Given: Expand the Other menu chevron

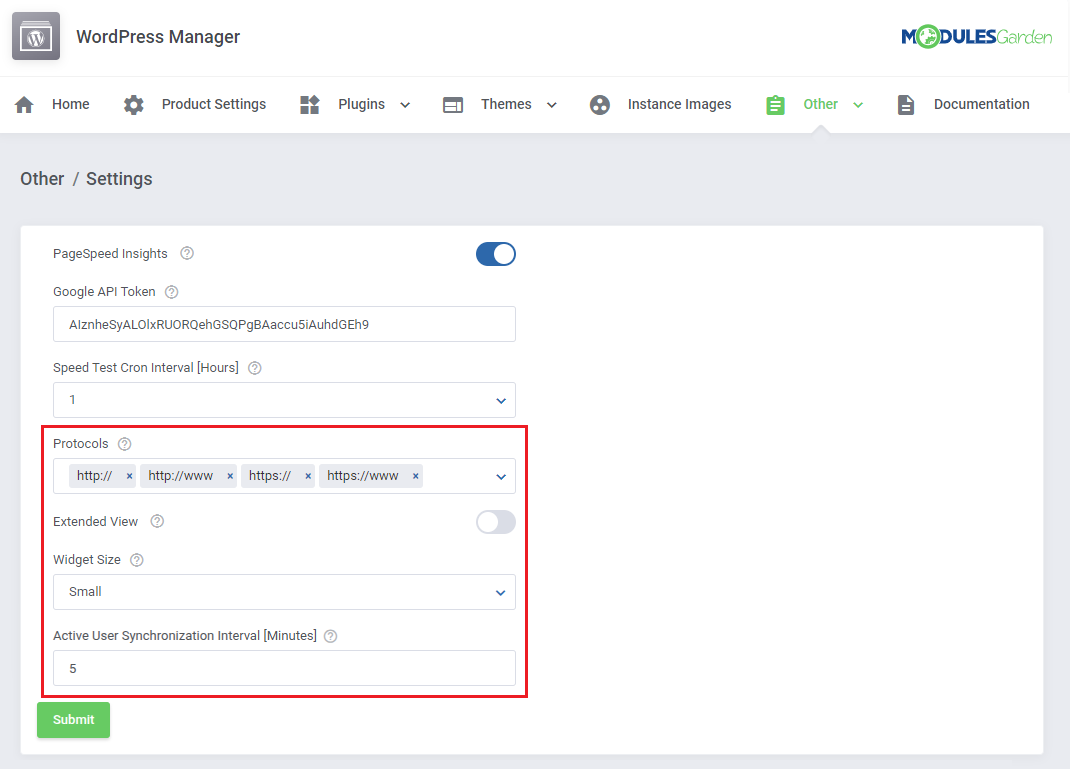Looking at the screenshot, I should [x=858, y=105].
